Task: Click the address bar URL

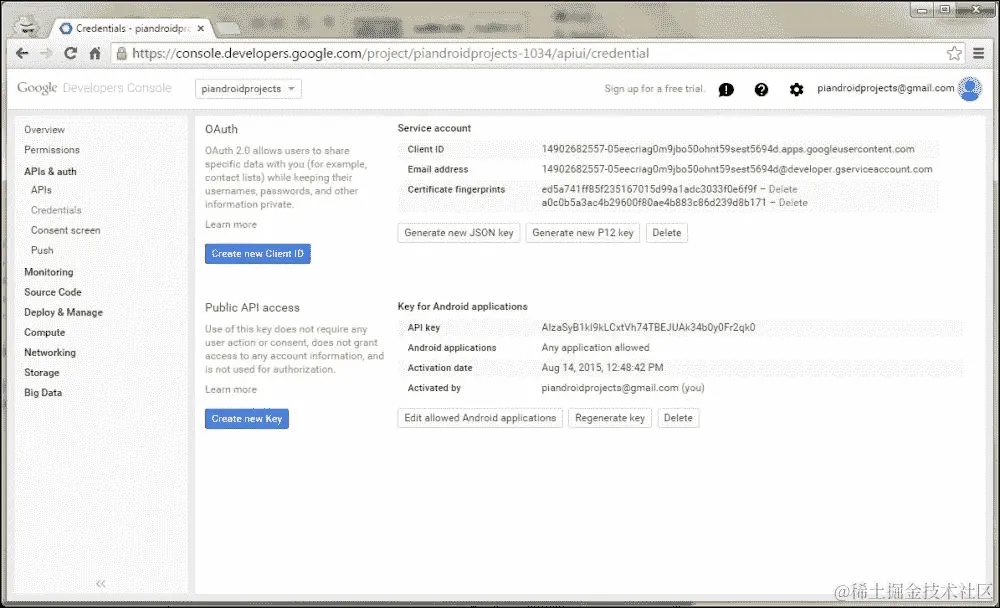Action: pyautogui.click(x=391, y=54)
